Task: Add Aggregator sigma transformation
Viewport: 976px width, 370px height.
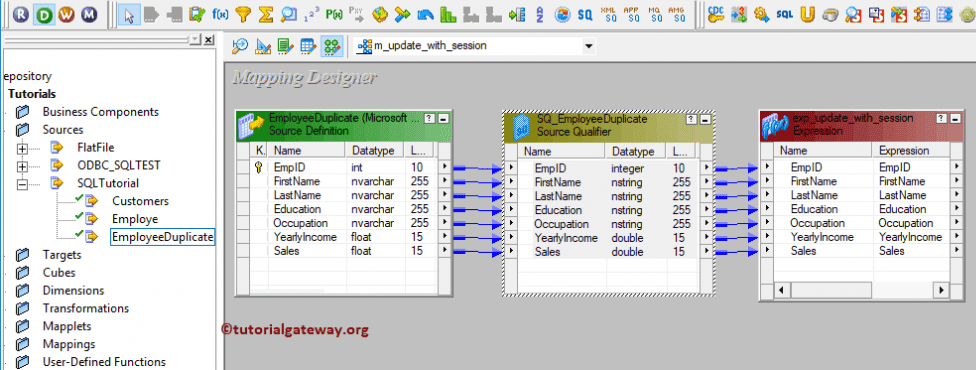Action: (266, 15)
